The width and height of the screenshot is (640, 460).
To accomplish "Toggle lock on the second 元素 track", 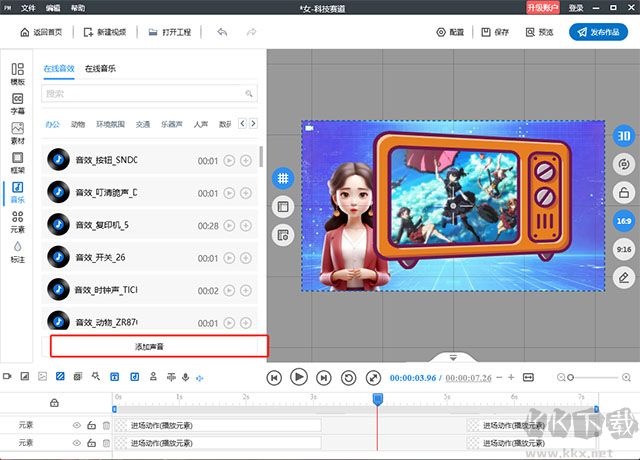I will click(x=91, y=442).
